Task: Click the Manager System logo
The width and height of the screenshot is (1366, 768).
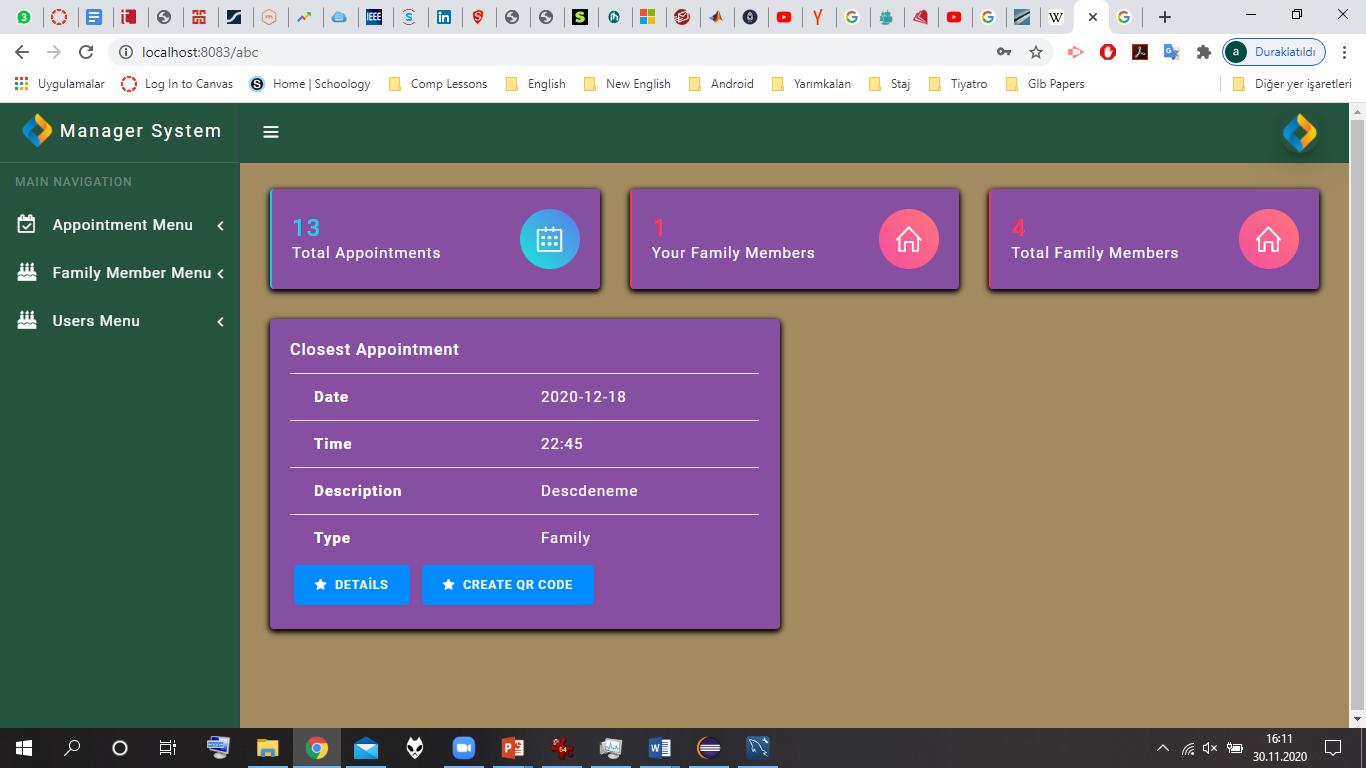Action: pyautogui.click(x=37, y=130)
